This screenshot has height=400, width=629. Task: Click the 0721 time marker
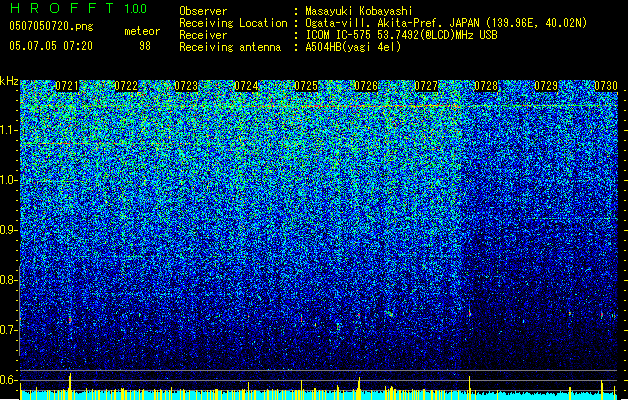tap(67, 86)
